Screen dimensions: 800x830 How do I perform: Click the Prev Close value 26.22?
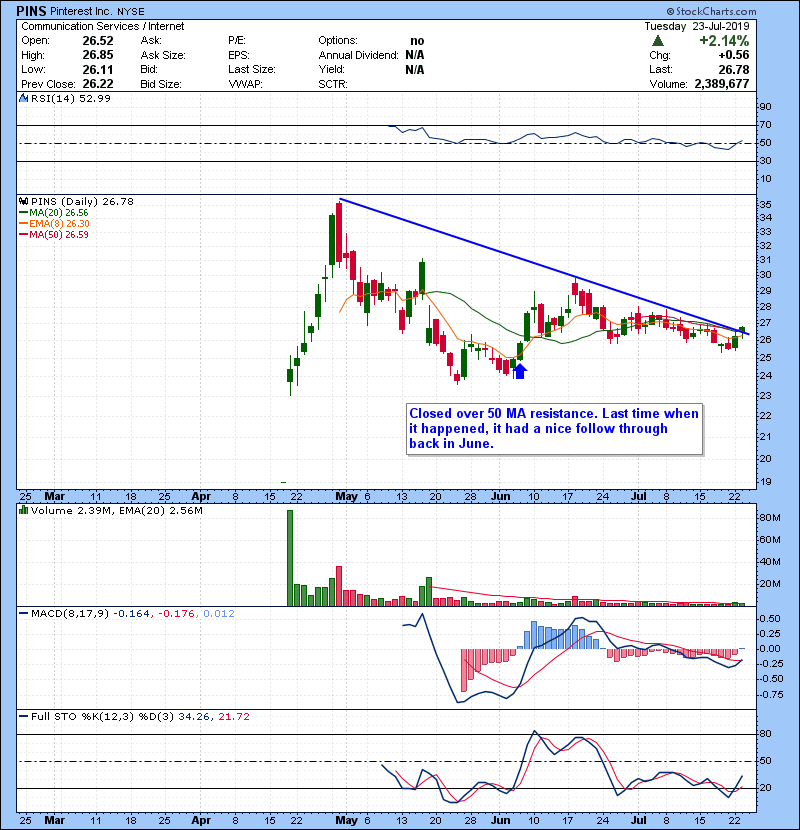(98, 84)
